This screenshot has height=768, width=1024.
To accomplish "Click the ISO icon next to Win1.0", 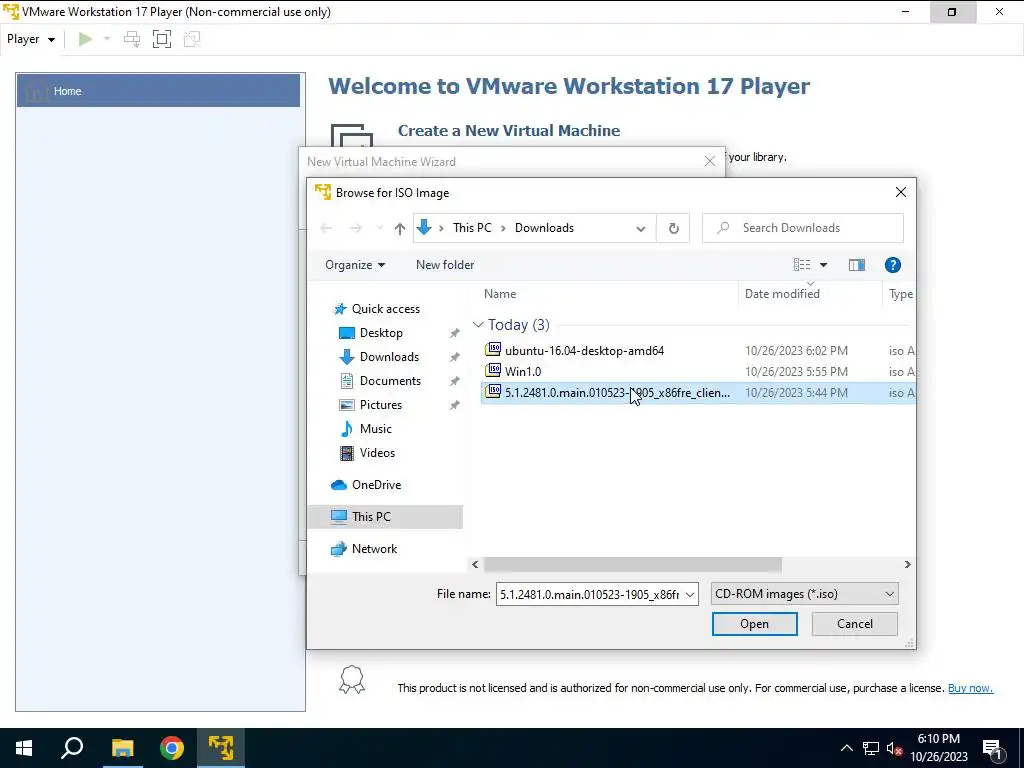I will click(494, 371).
